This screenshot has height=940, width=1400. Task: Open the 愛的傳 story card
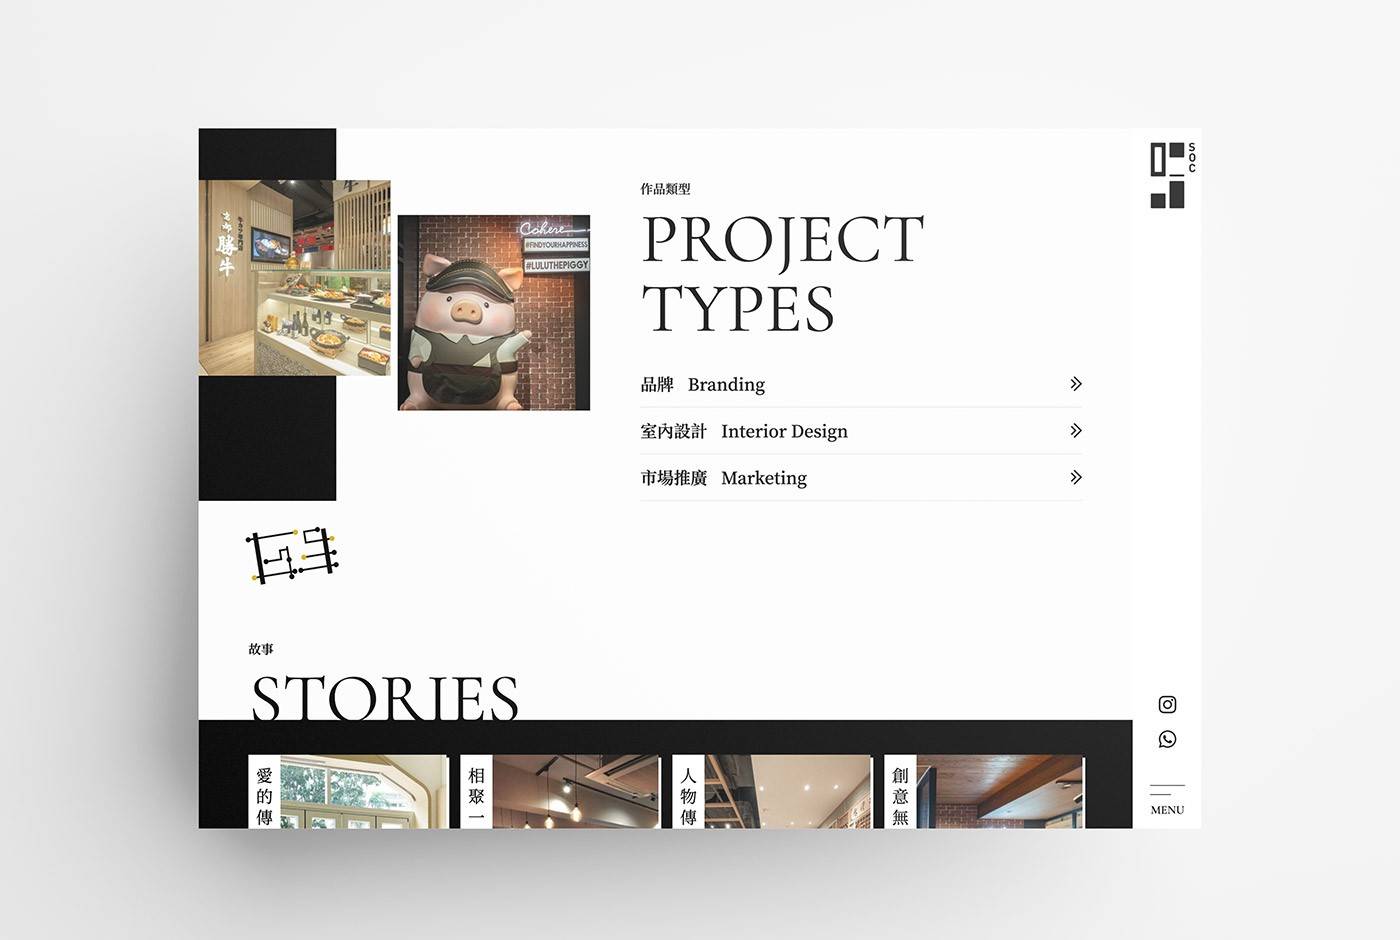click(x=348, y=791)
